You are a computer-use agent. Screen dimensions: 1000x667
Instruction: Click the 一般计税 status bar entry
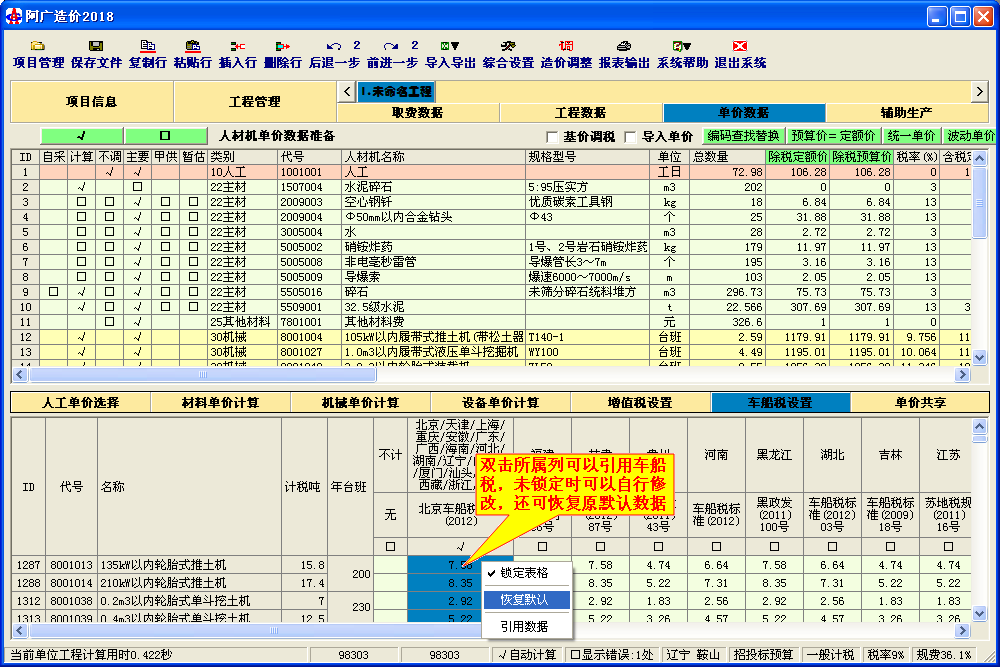coord(830,655)
